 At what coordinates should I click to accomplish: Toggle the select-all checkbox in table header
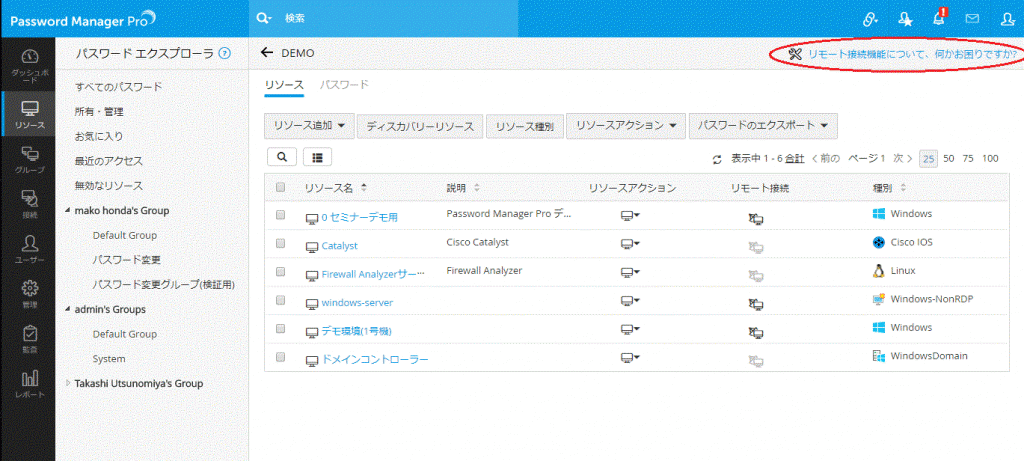(x=281, y=187)
